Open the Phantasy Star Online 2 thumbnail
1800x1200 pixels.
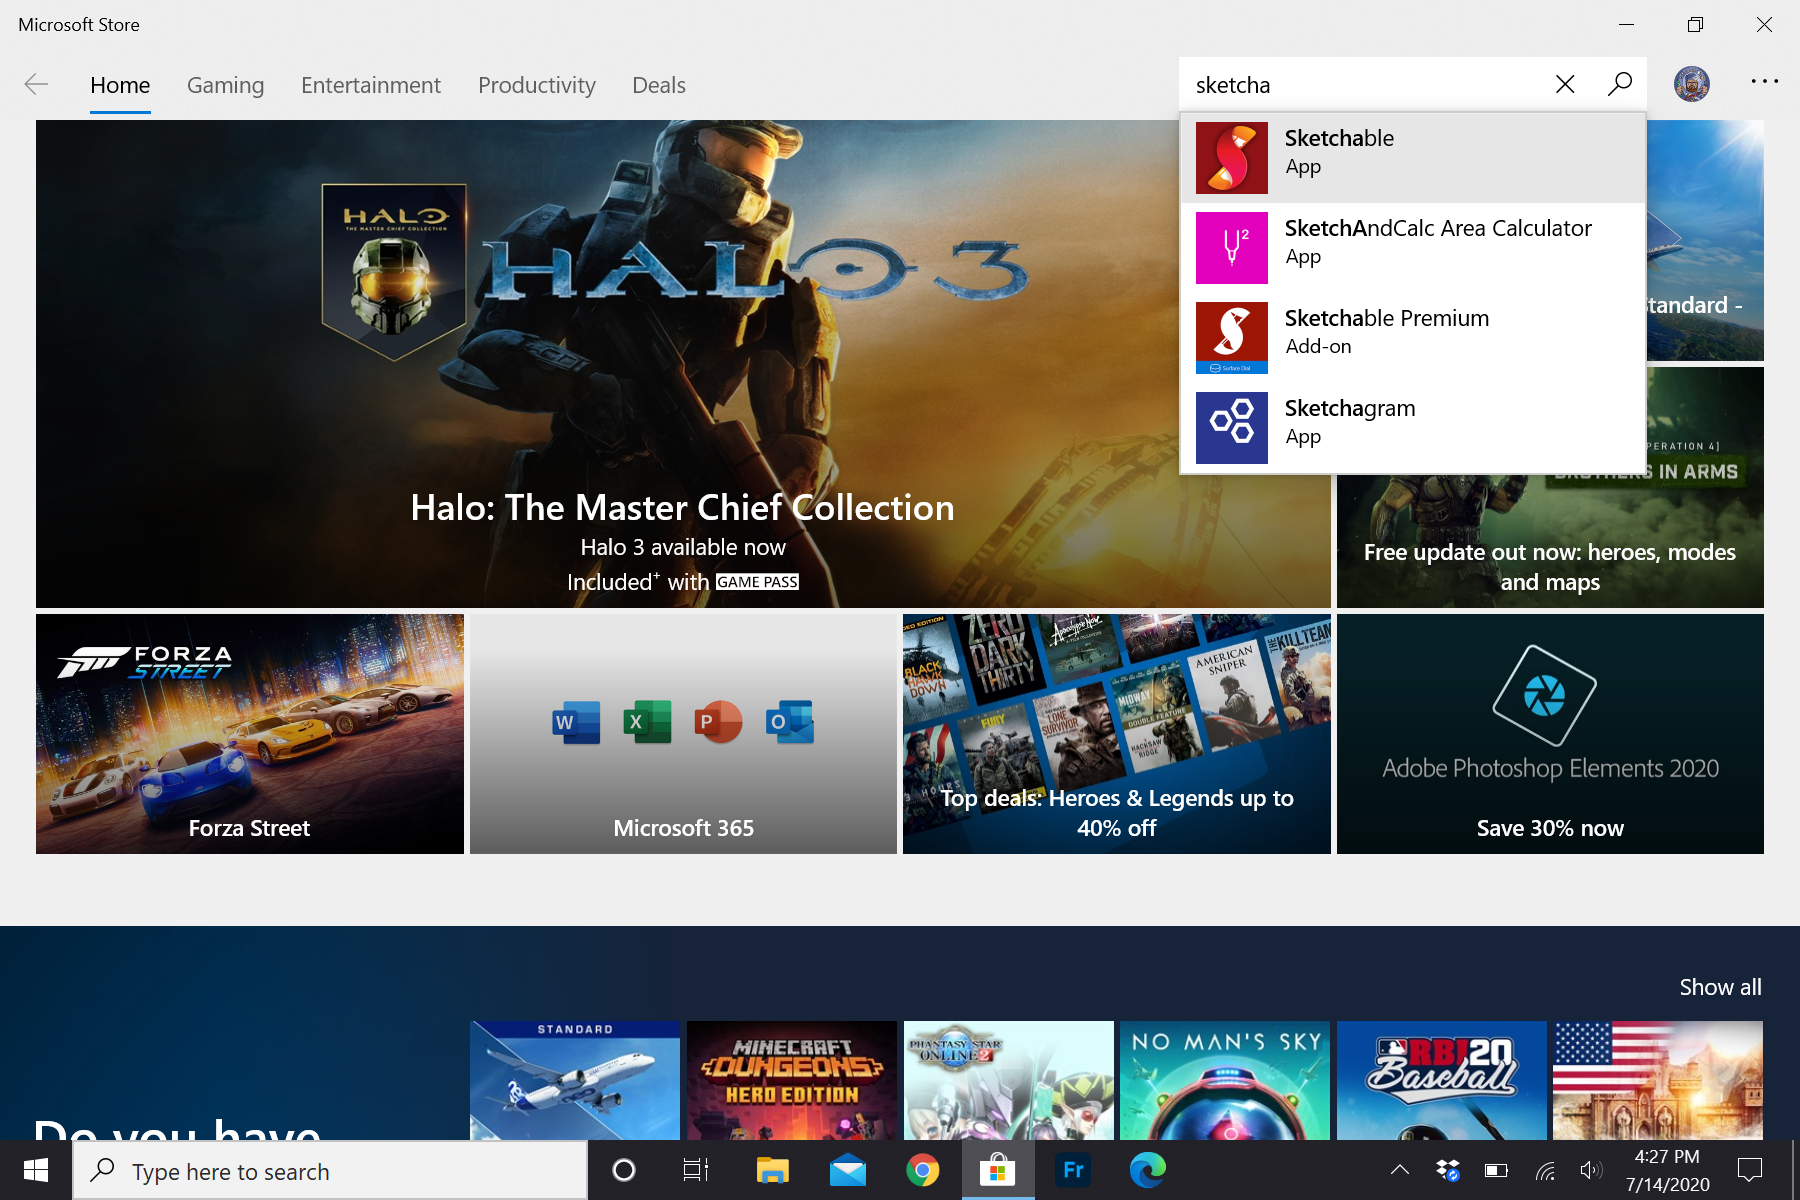[1009, 1080]
